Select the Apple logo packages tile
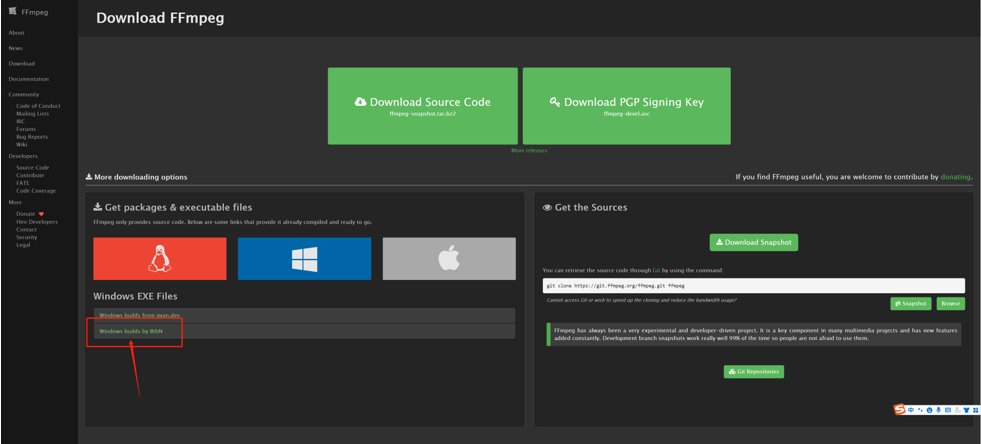The image size is (981, 444). click(449, 258)
